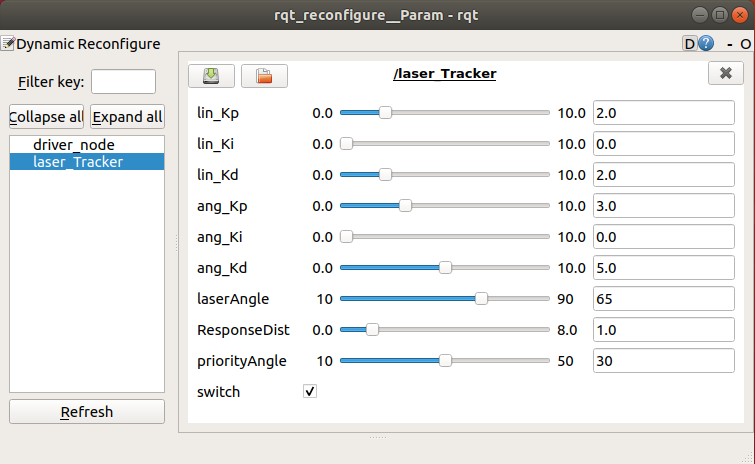
Task: Click the ang_Kp value field showing 3.0
Action: (x=664, y=206)
